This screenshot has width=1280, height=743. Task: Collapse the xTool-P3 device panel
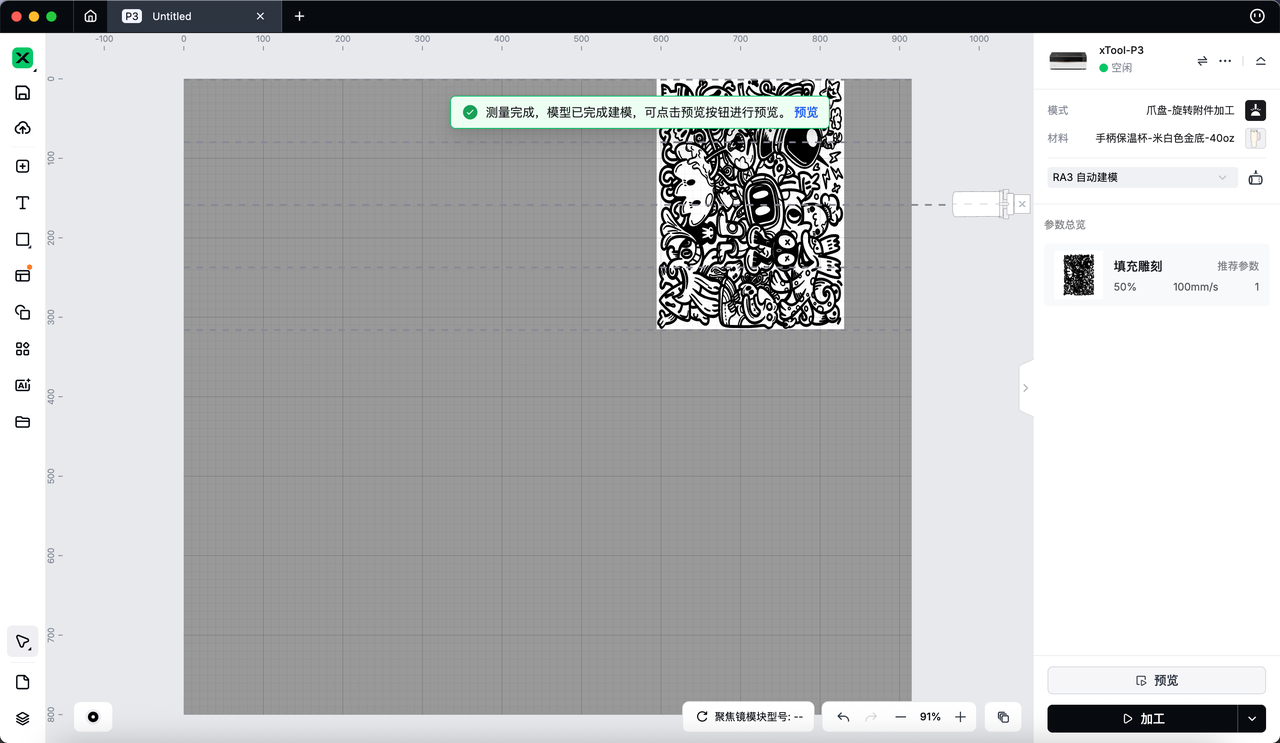pyautogui.click(x=1260, y=61)
